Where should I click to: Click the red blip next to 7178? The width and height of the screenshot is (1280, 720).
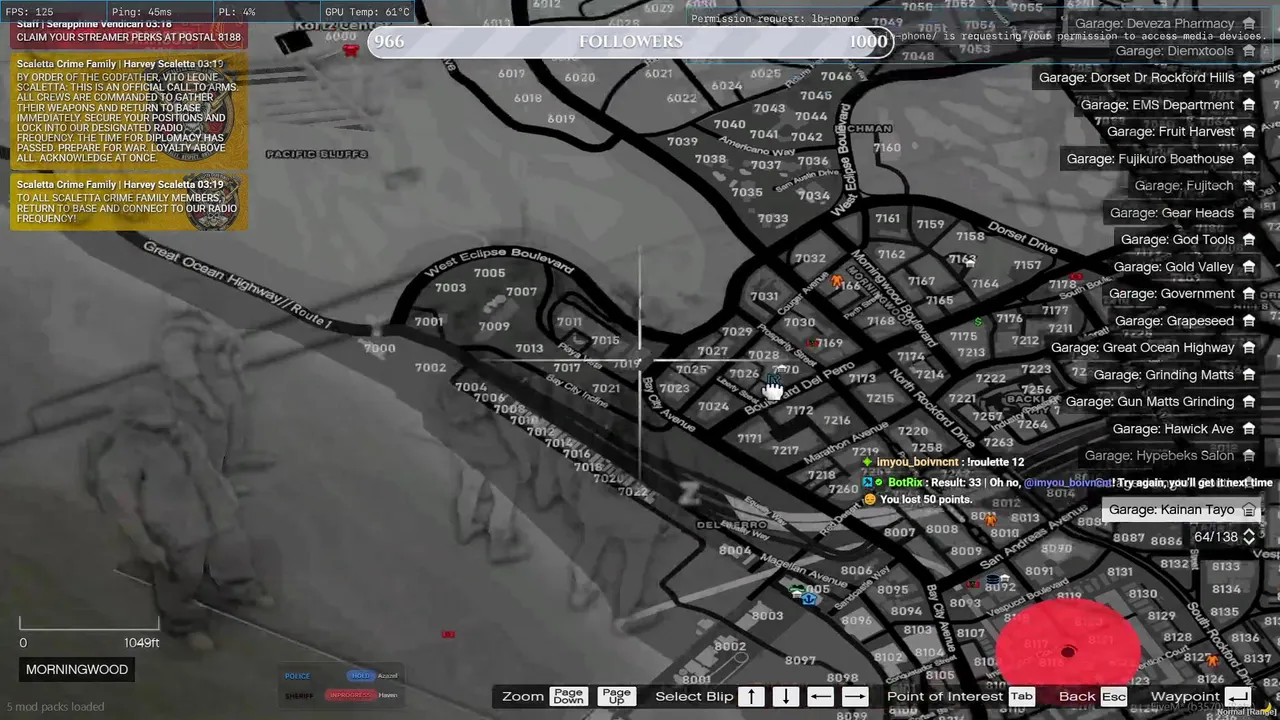(x=1076, y=277)
